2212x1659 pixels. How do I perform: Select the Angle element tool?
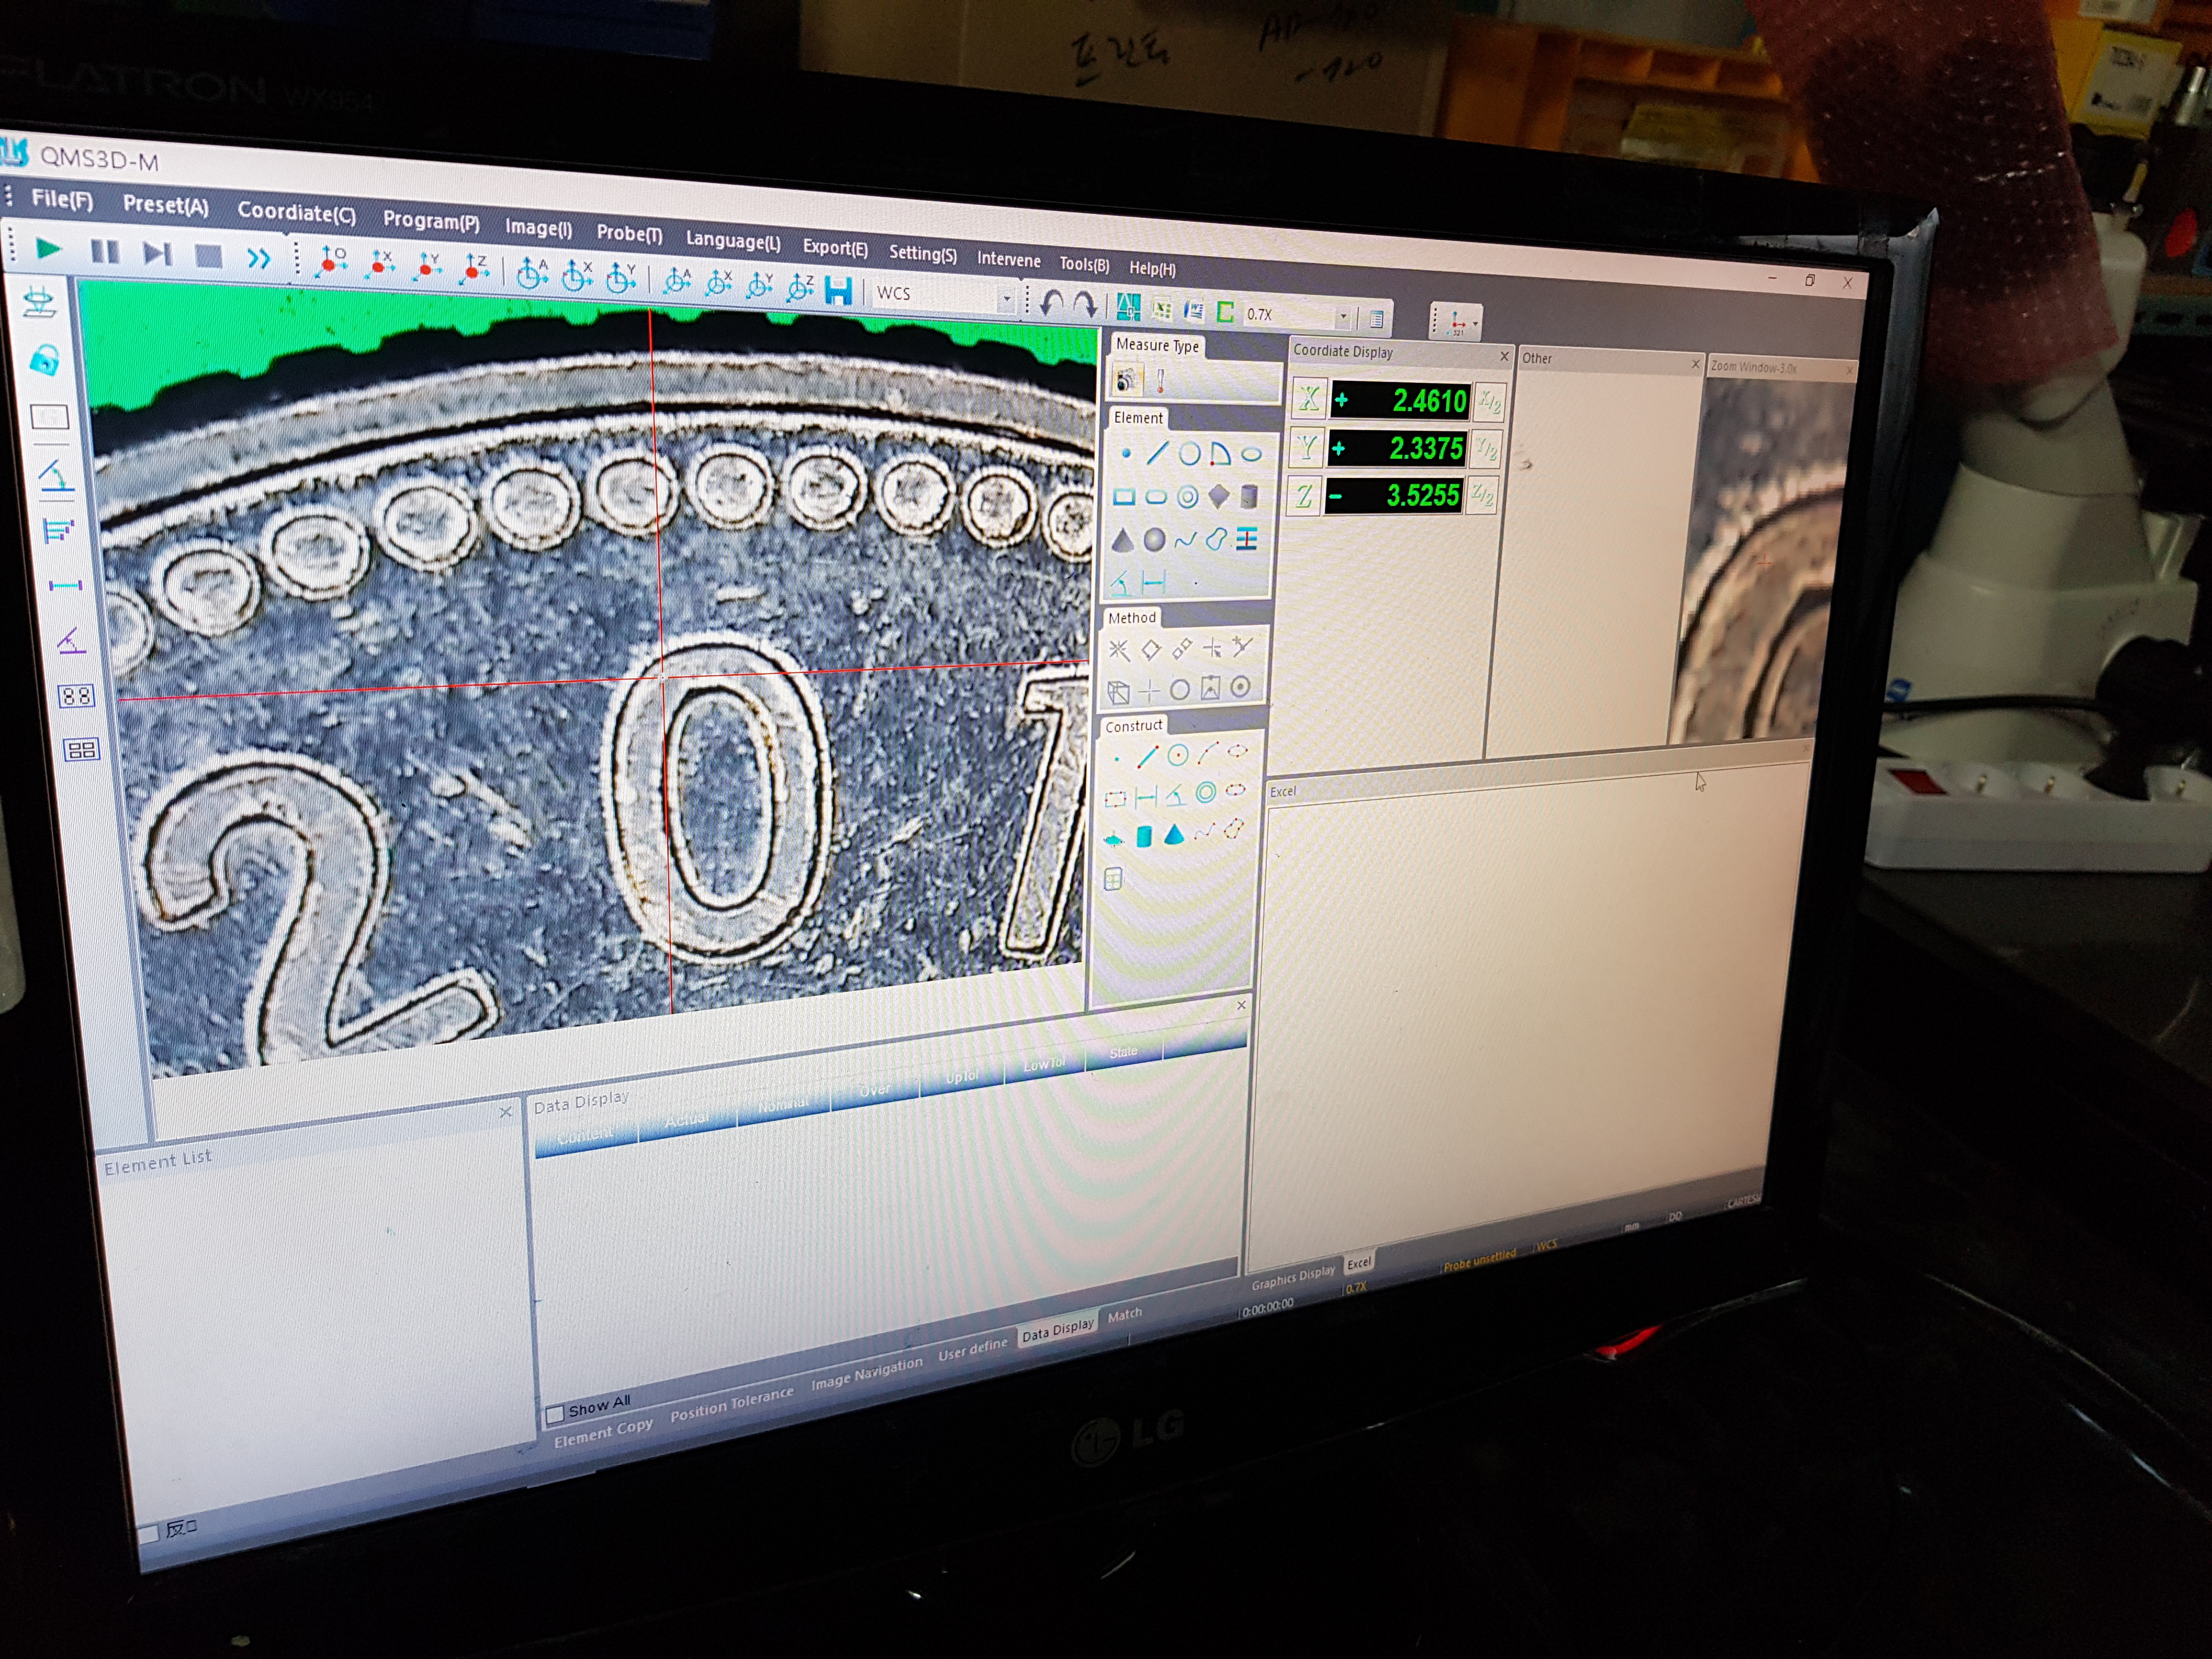(1120, 582)
